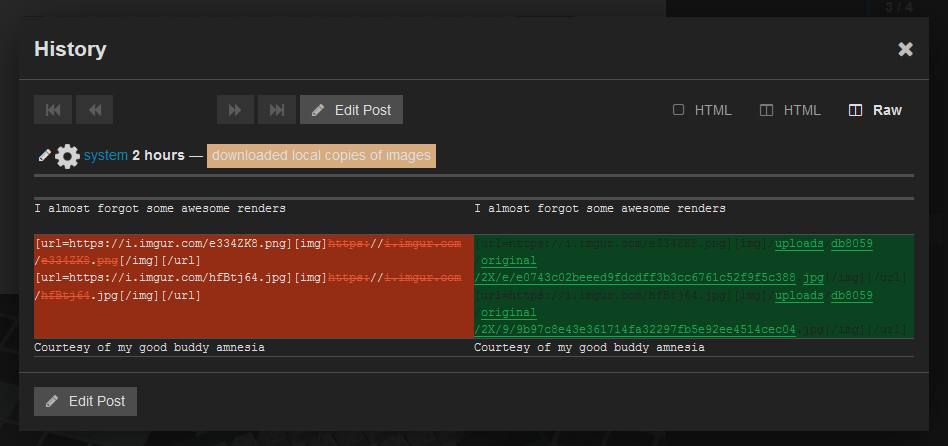The height and width of the screenshot is (446, 948).
Task: Open the /2X/e/e0743c02 hash link
Action: tap(635, 278)
